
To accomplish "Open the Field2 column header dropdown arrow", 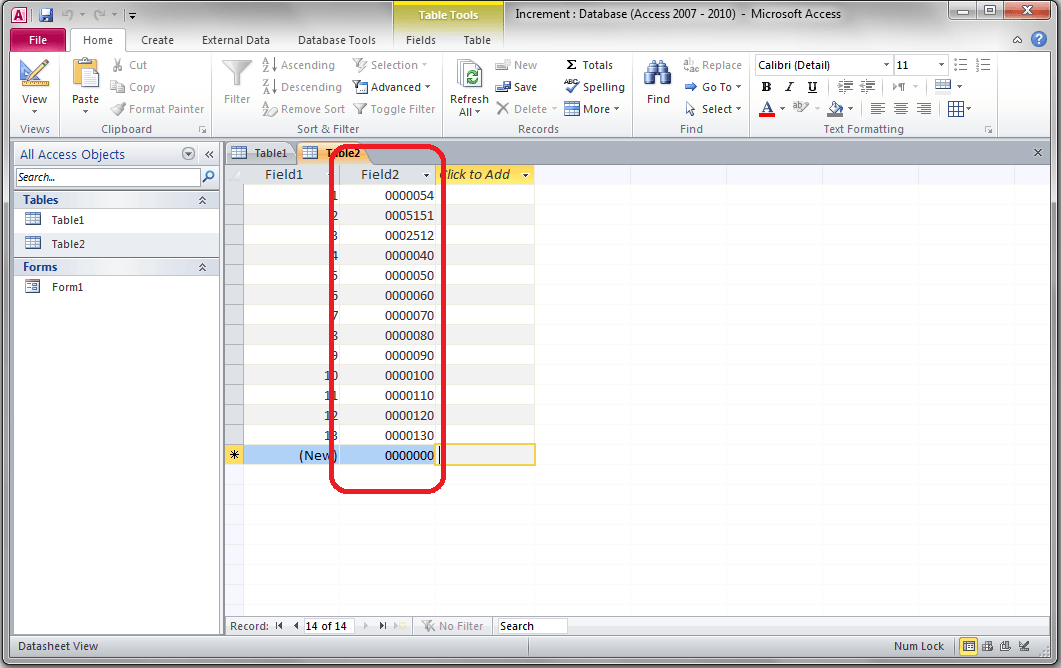I will tap(426, 175).
